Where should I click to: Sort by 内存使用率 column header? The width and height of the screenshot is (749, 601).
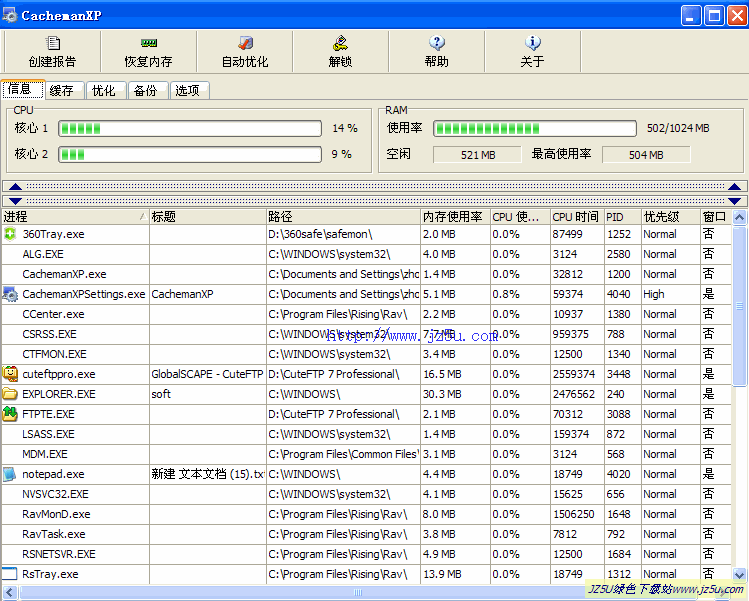pos(455,217)
